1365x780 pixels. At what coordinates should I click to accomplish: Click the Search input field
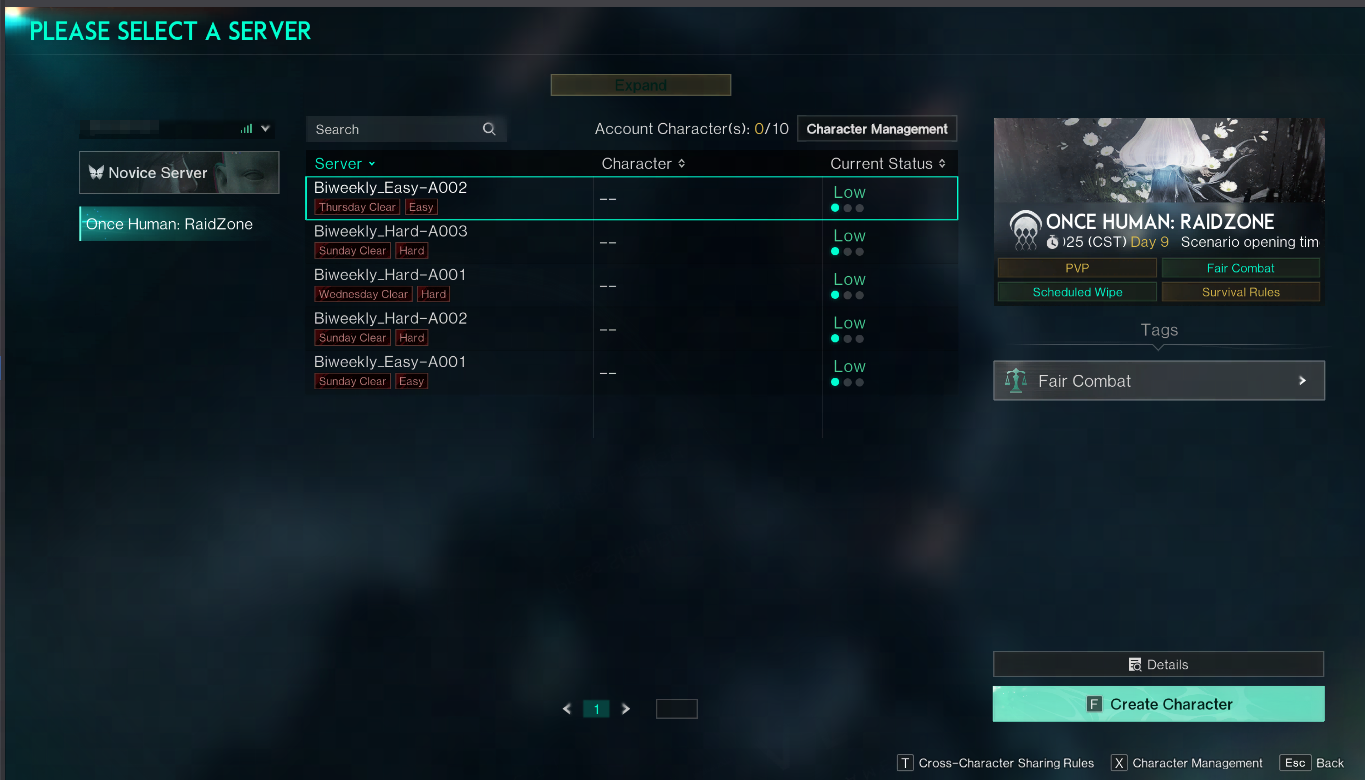(406, 129)
